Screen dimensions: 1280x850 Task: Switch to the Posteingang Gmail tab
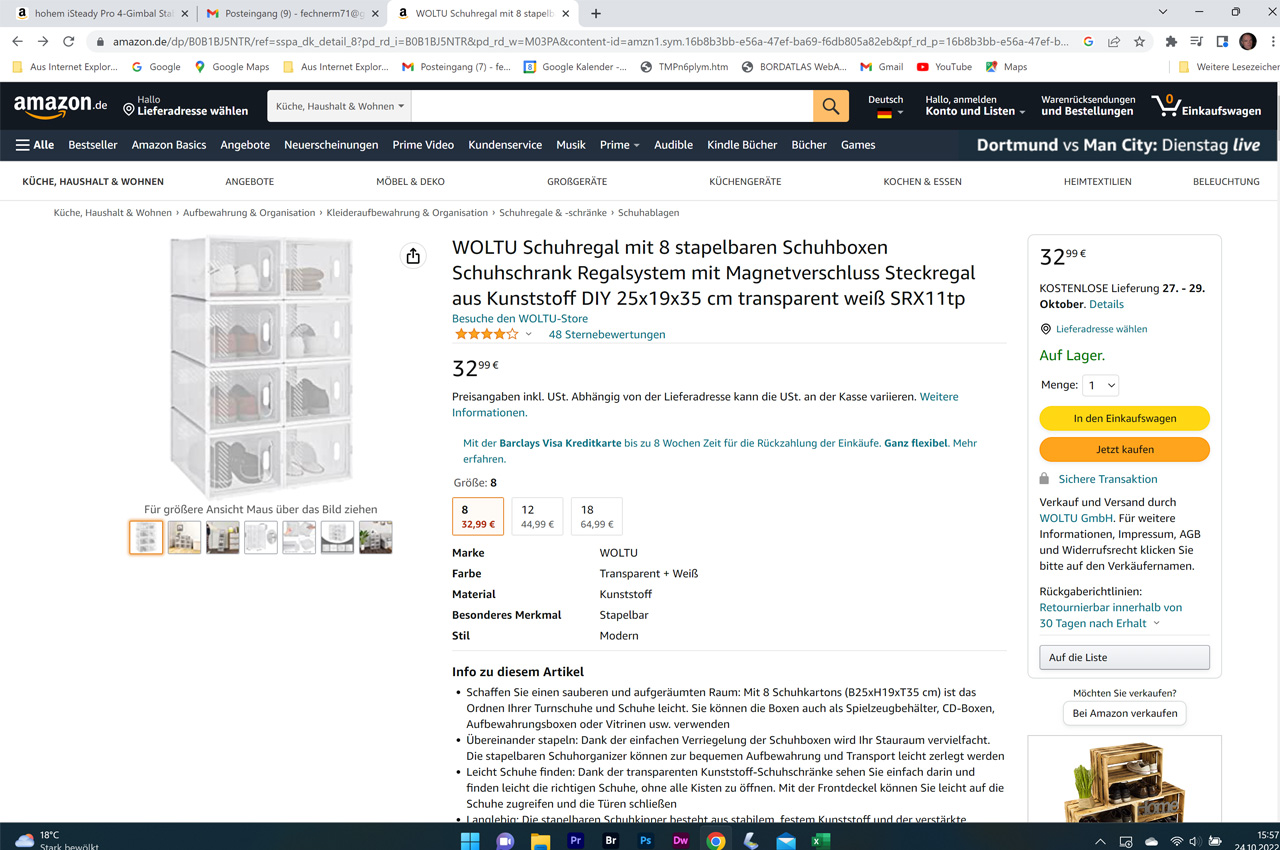click(x=290, y=14)
